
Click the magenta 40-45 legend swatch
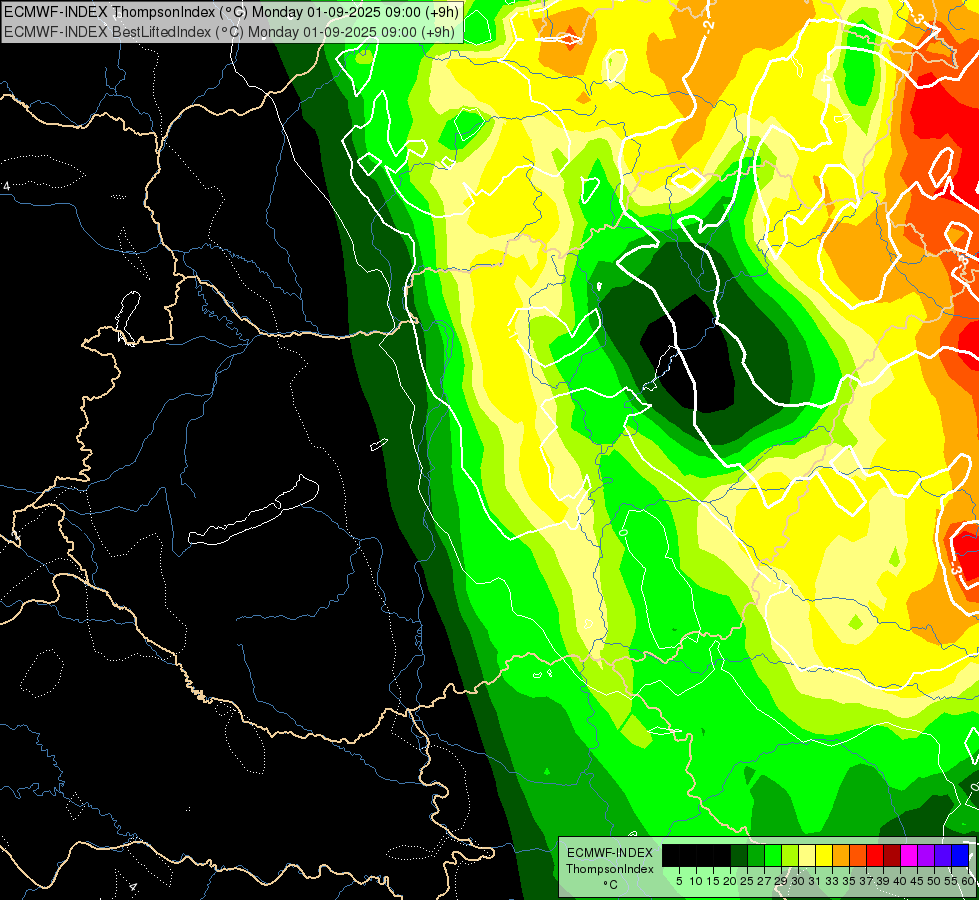909,855
